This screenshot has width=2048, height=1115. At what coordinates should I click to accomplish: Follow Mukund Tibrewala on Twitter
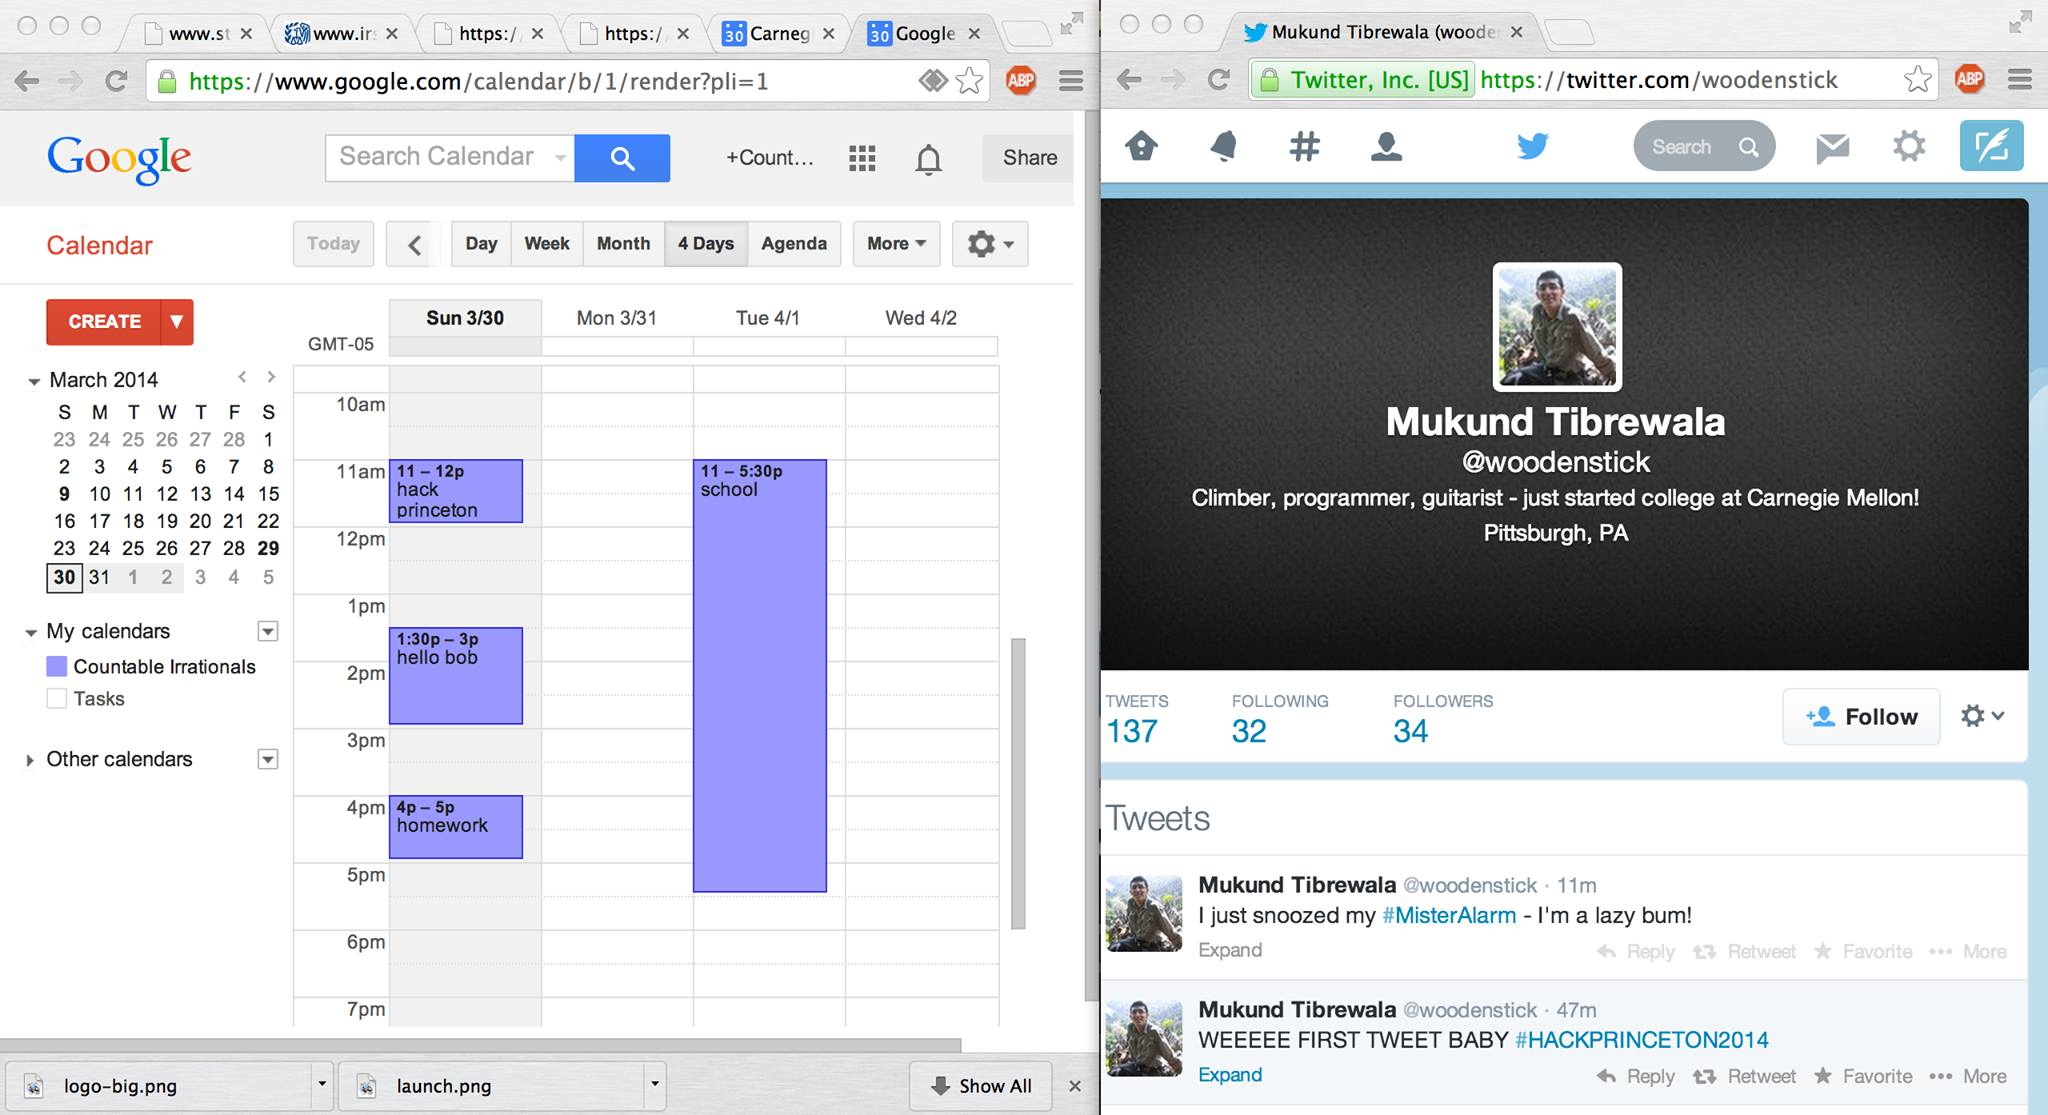click(x=1861, y=717)
